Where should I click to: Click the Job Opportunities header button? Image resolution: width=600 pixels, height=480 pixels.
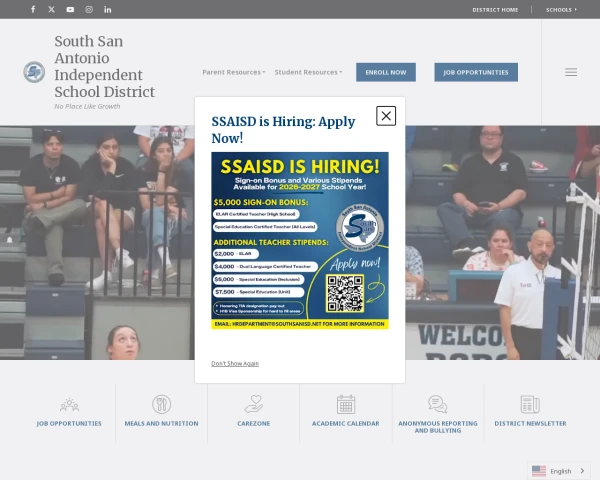(476, 72)
